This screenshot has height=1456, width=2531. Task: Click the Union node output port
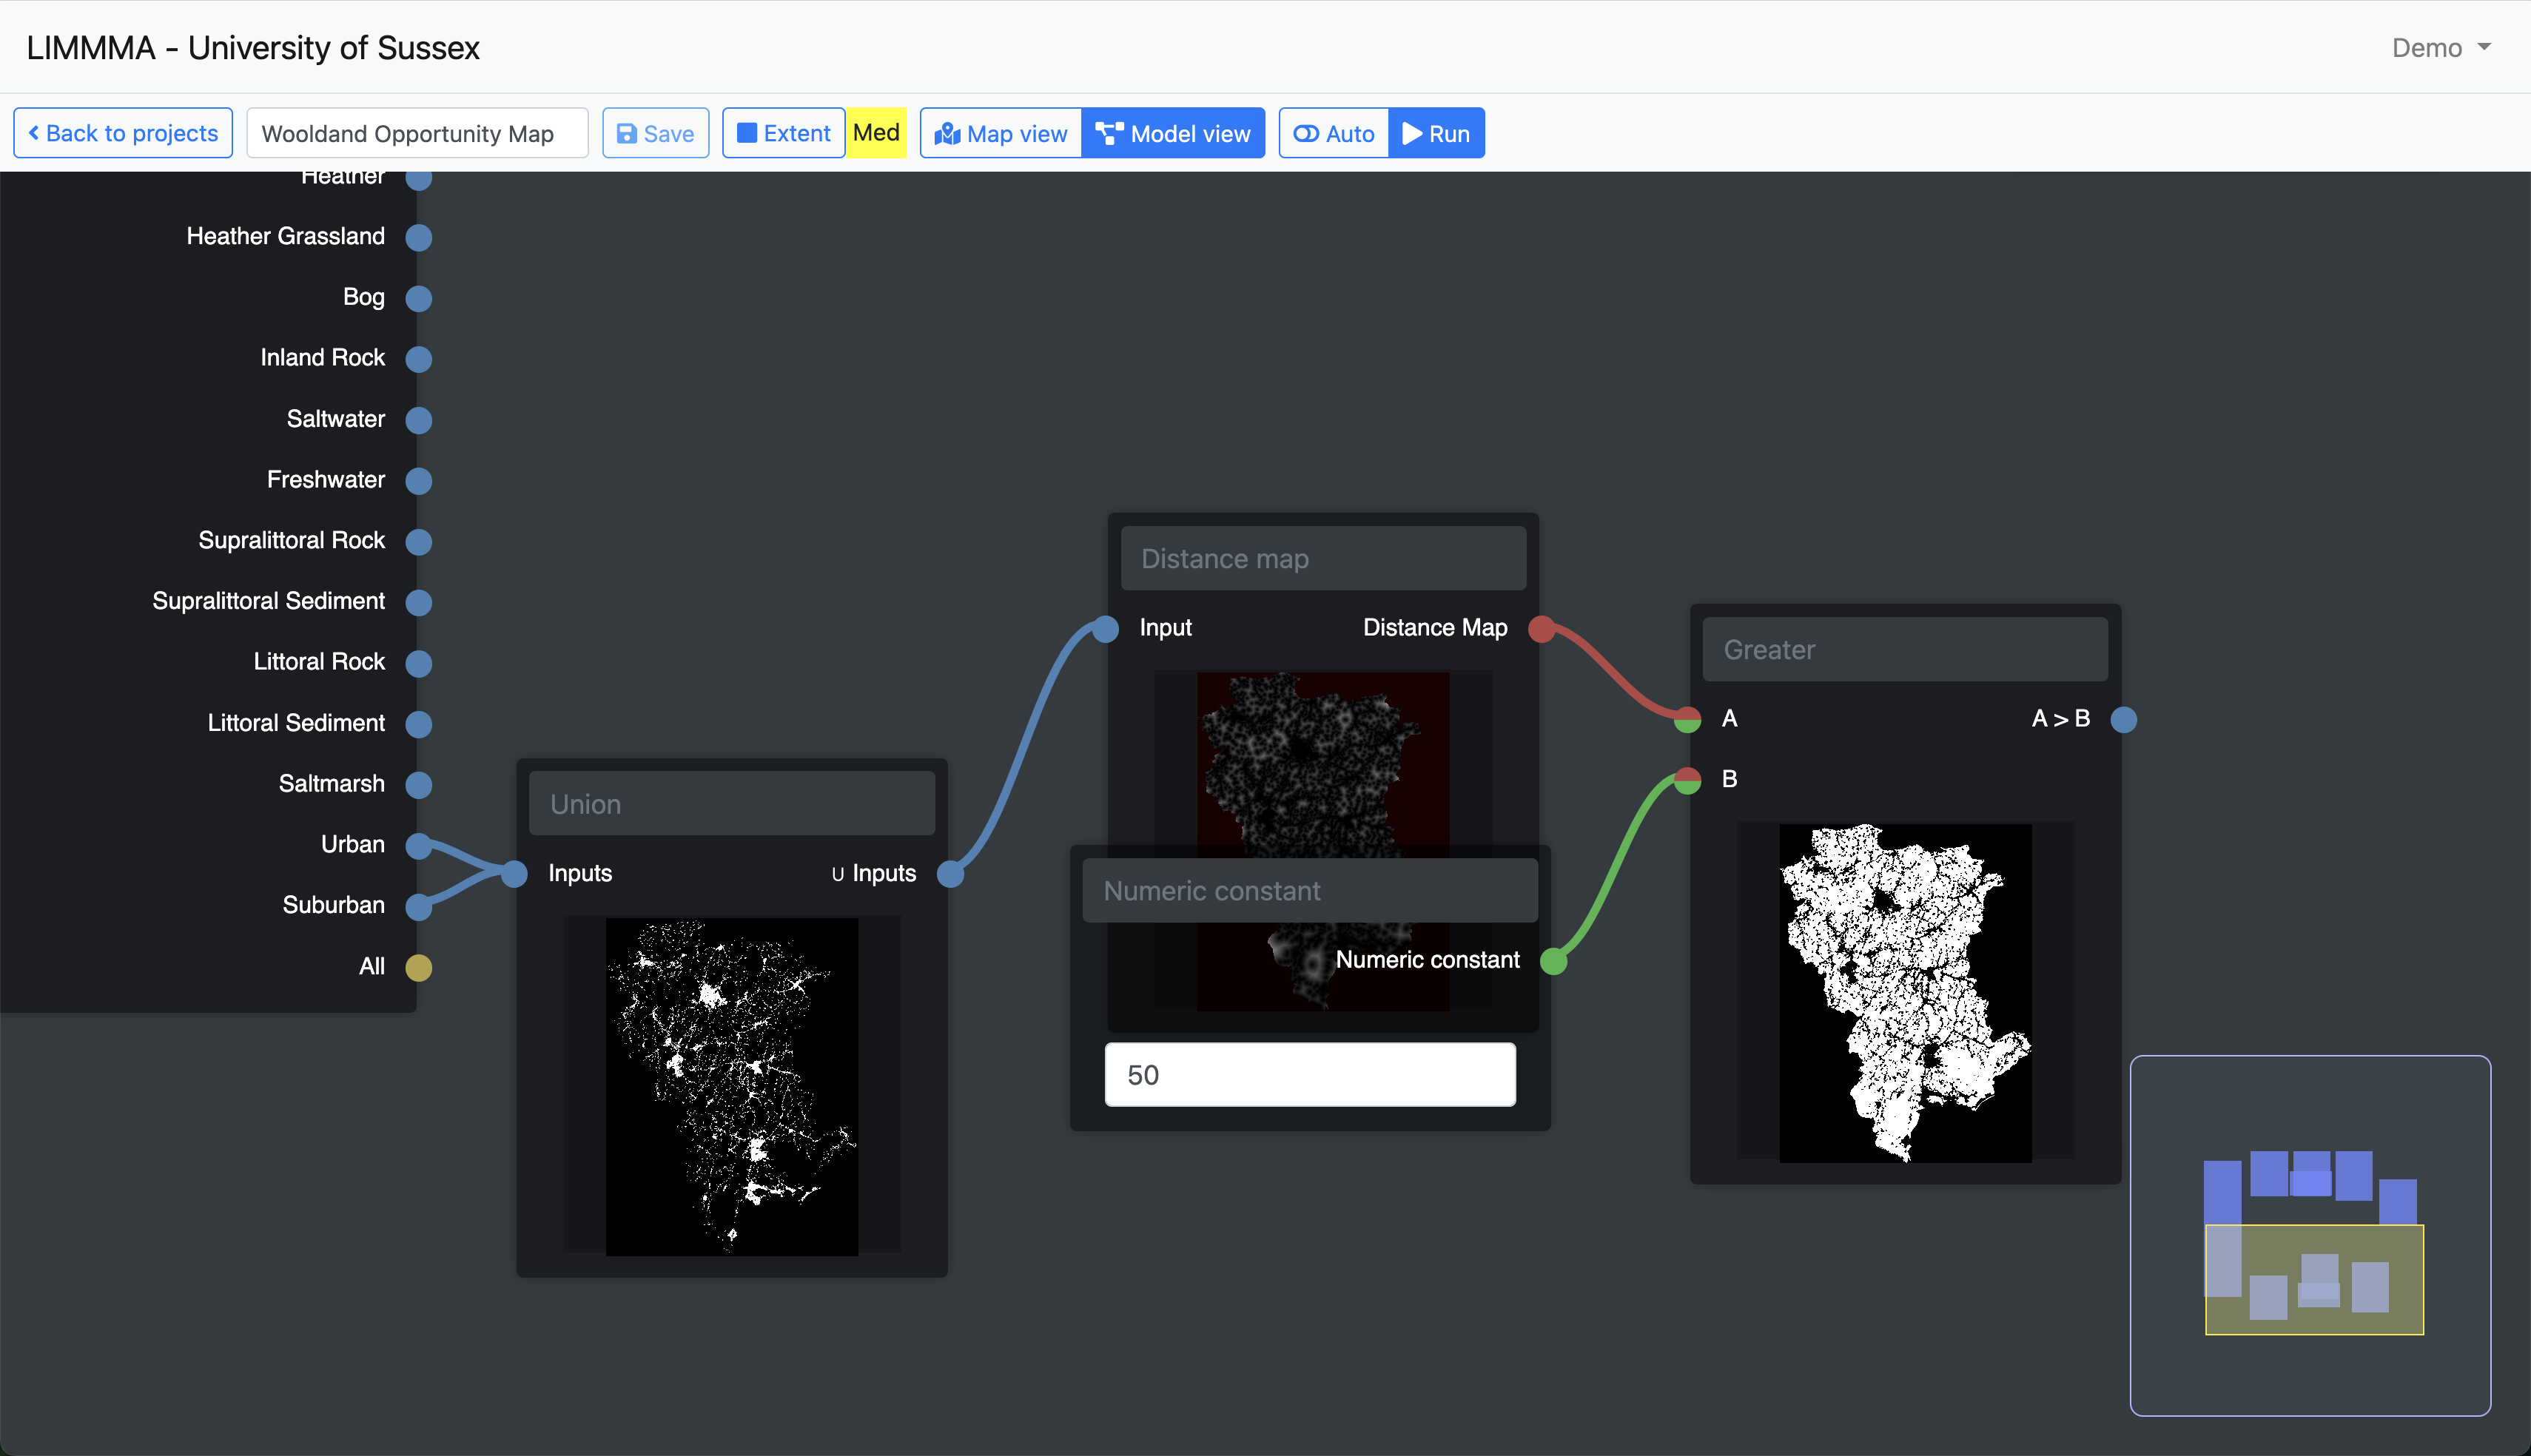click(950, 874)
